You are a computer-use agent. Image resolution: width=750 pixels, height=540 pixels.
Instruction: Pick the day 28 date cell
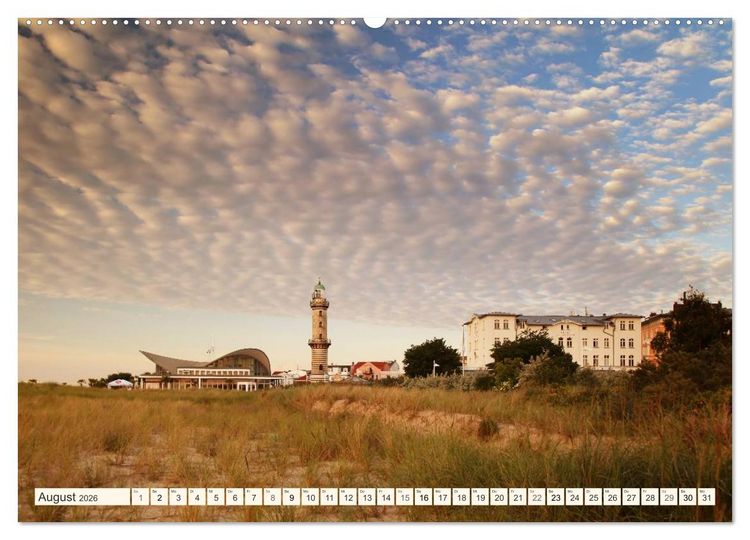(x=650, y=496)
